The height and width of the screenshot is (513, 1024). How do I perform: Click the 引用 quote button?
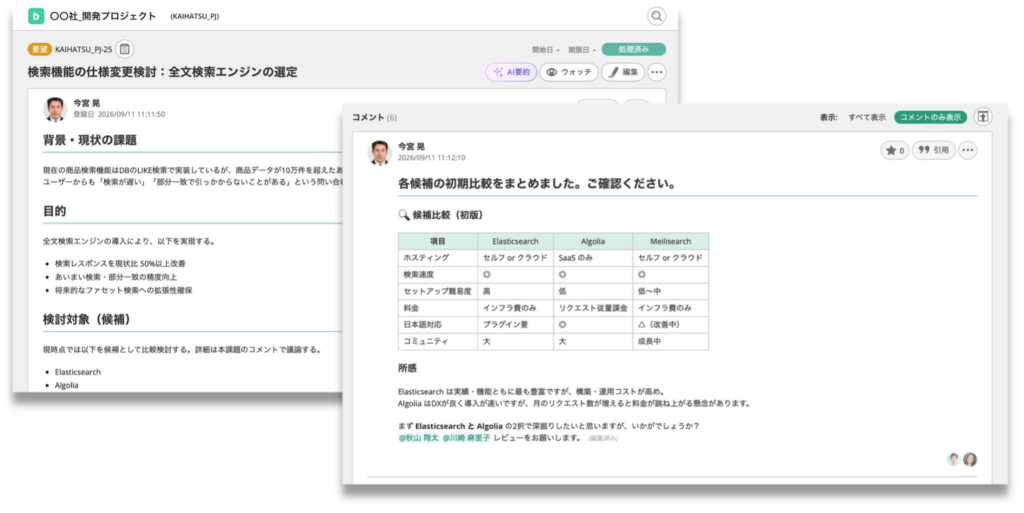click(x=933, y=150)
